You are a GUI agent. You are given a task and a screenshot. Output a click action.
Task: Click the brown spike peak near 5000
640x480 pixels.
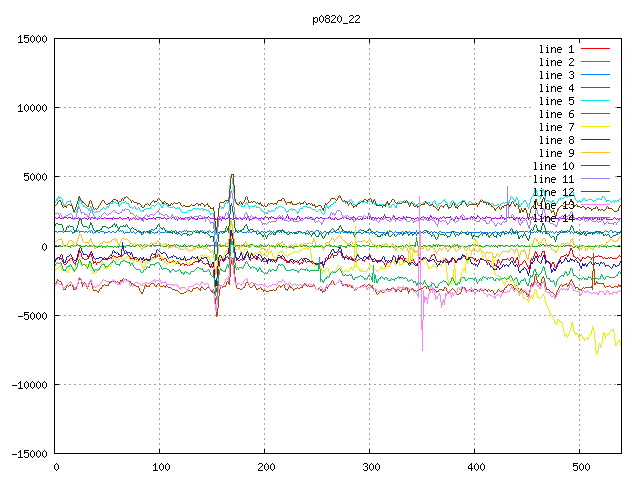(x=232, y=175)
